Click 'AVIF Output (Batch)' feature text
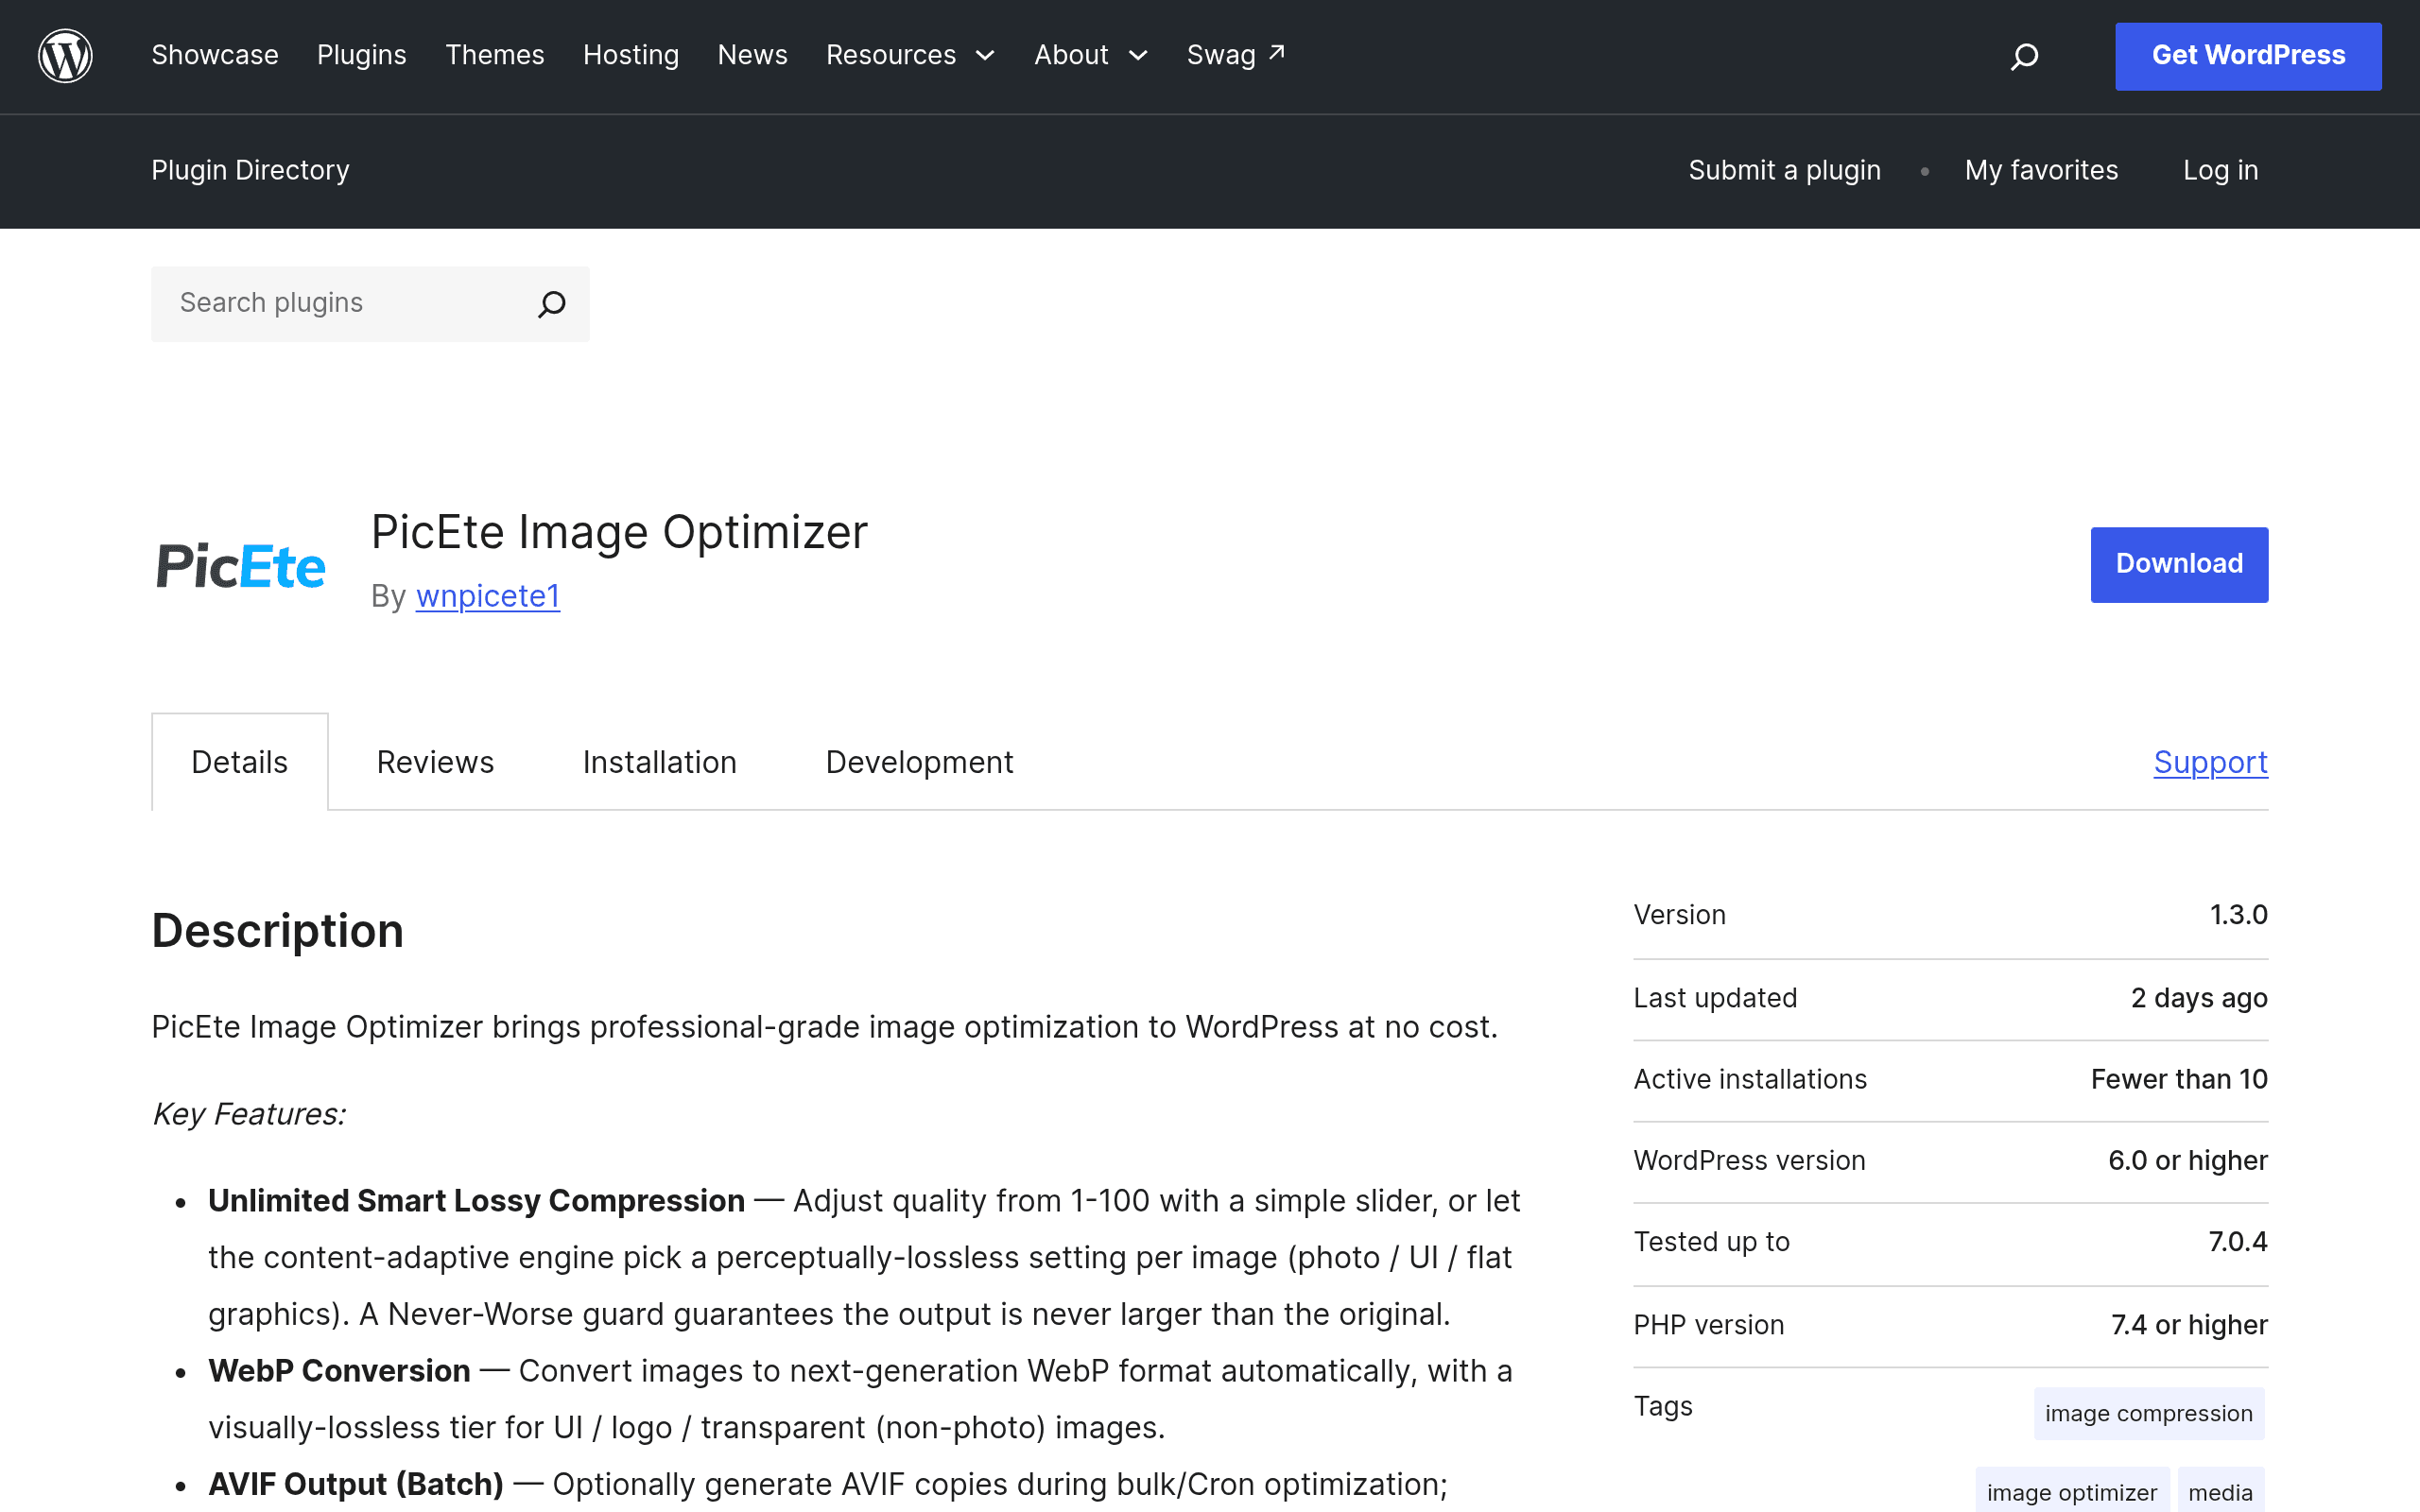 tap(356, 1484)
